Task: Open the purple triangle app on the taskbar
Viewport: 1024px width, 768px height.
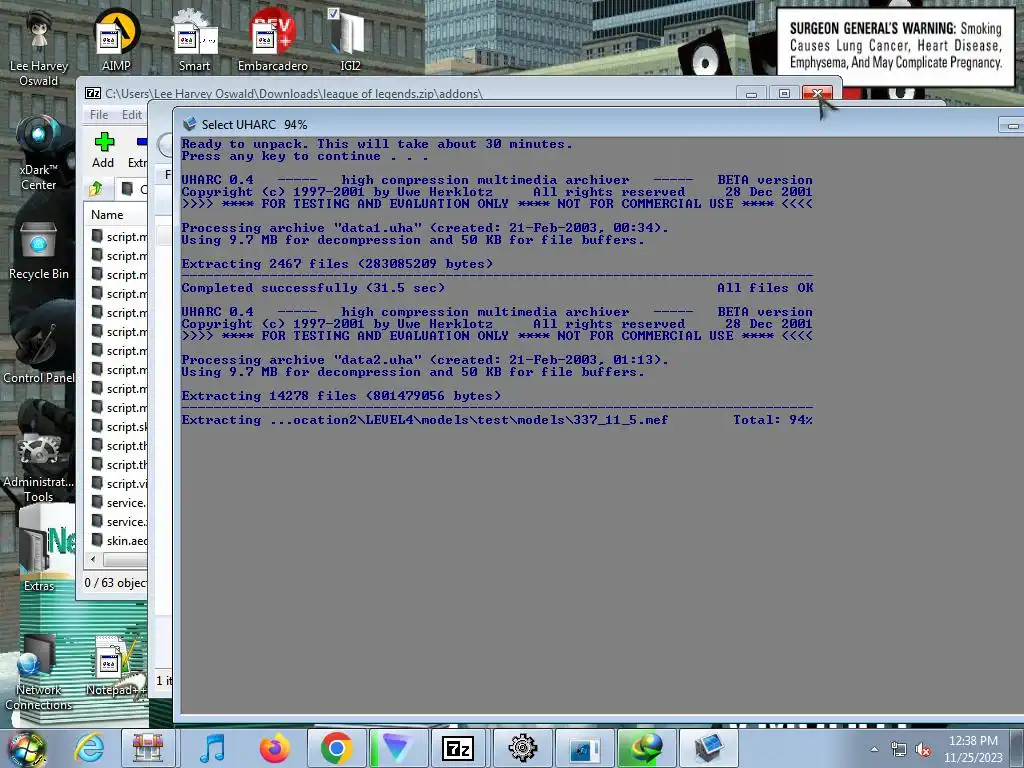Action: (398, 748)
